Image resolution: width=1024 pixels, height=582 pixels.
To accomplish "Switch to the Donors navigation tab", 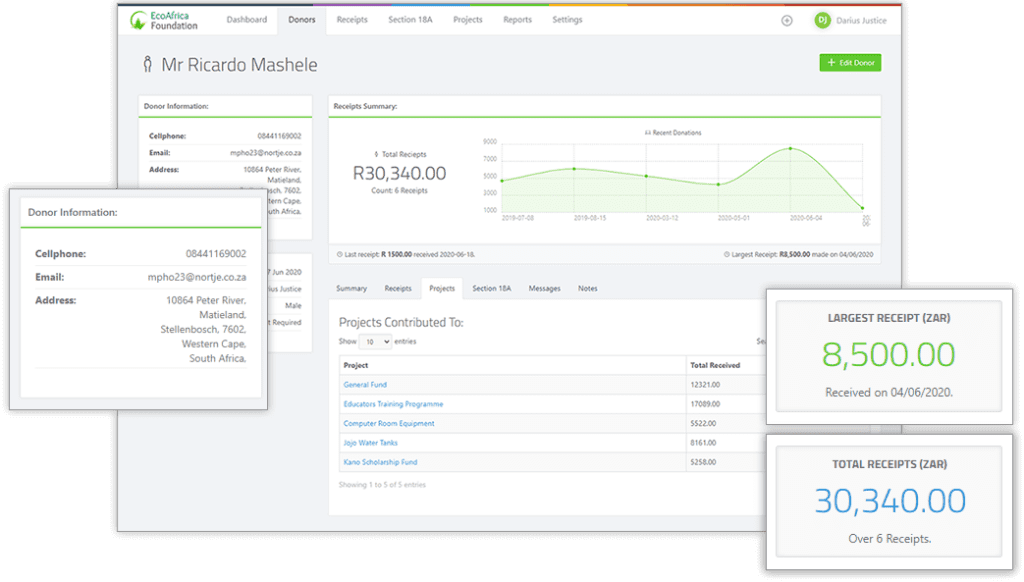I will [x=301, y=18].
